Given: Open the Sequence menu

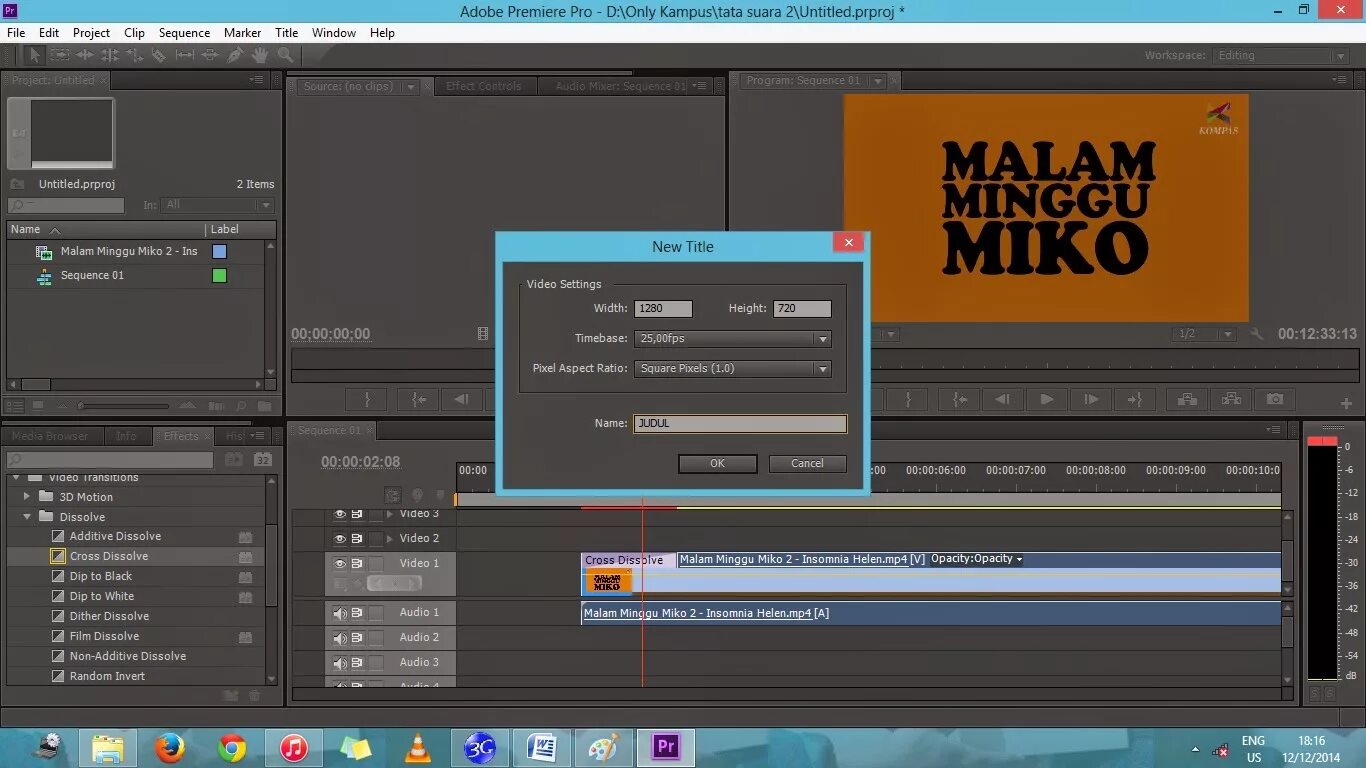Looking at the screenshot, I should coord(184,33).
